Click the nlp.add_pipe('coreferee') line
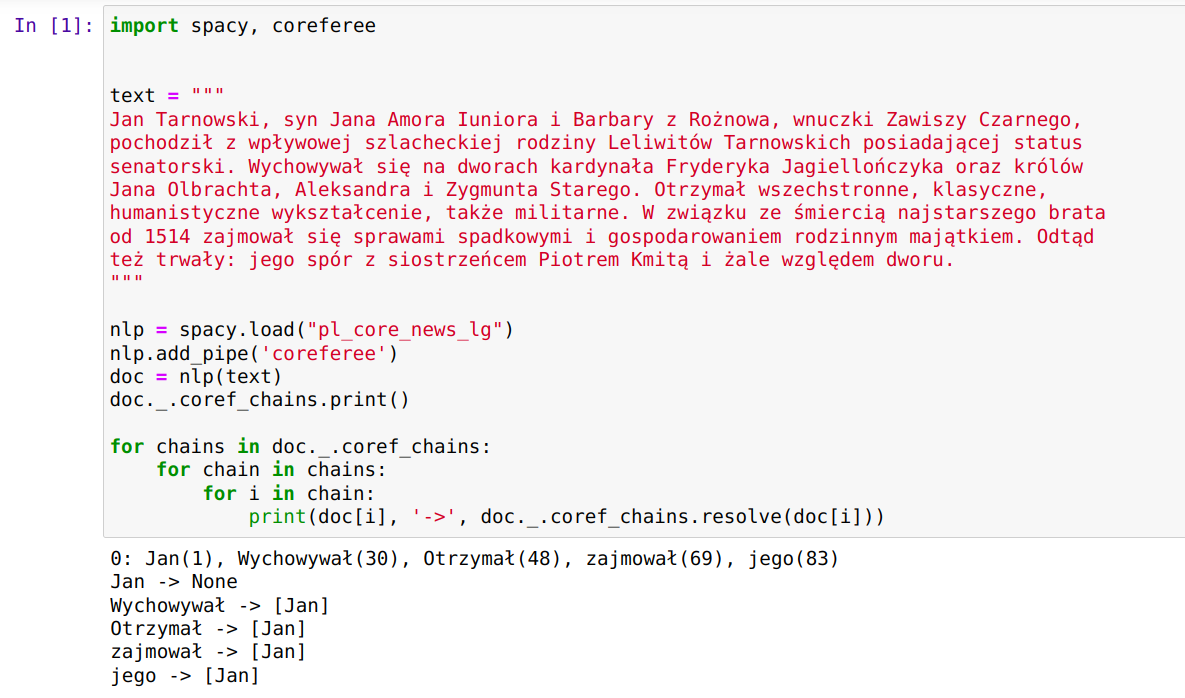This screenshot has width=1185, height=698. (254, 354)
